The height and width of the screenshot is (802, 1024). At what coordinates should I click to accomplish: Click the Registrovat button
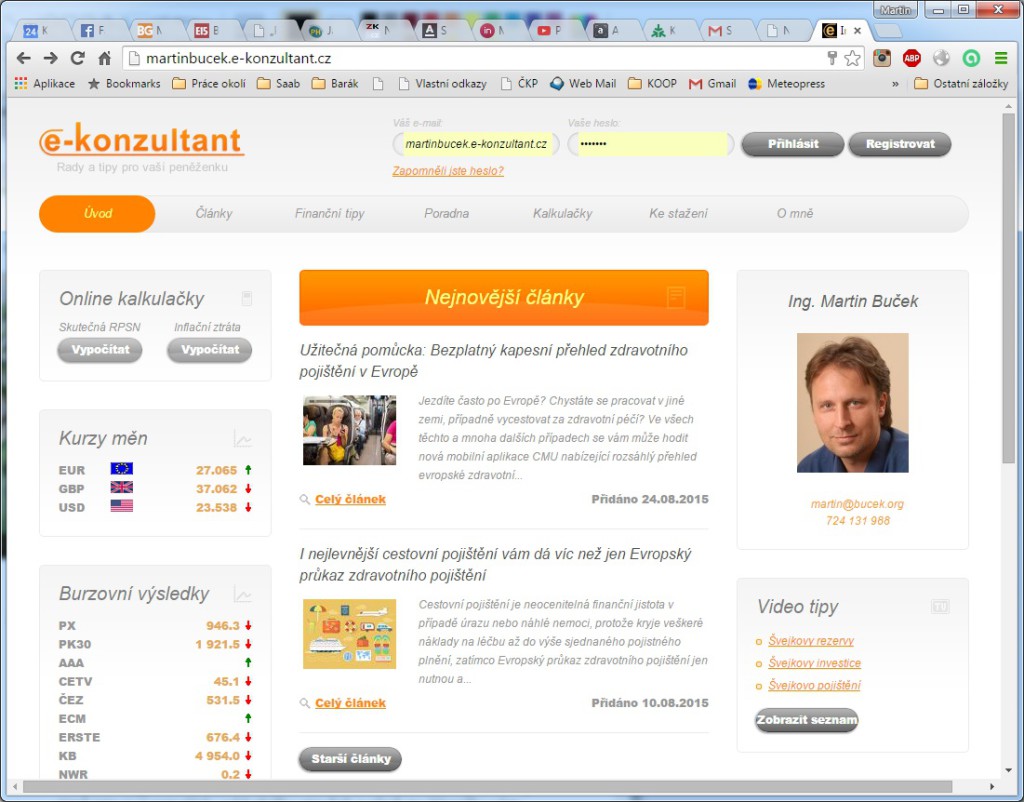900,144
